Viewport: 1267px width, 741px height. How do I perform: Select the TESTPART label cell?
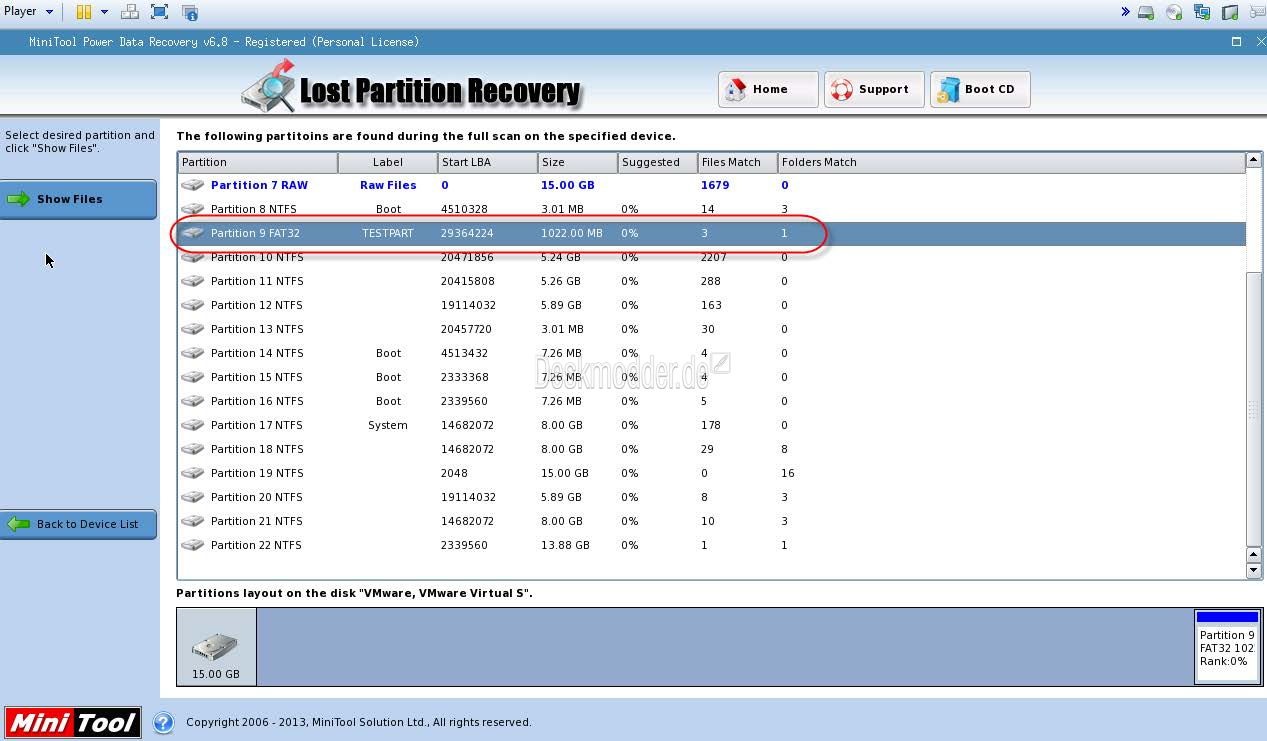[388, 233]
